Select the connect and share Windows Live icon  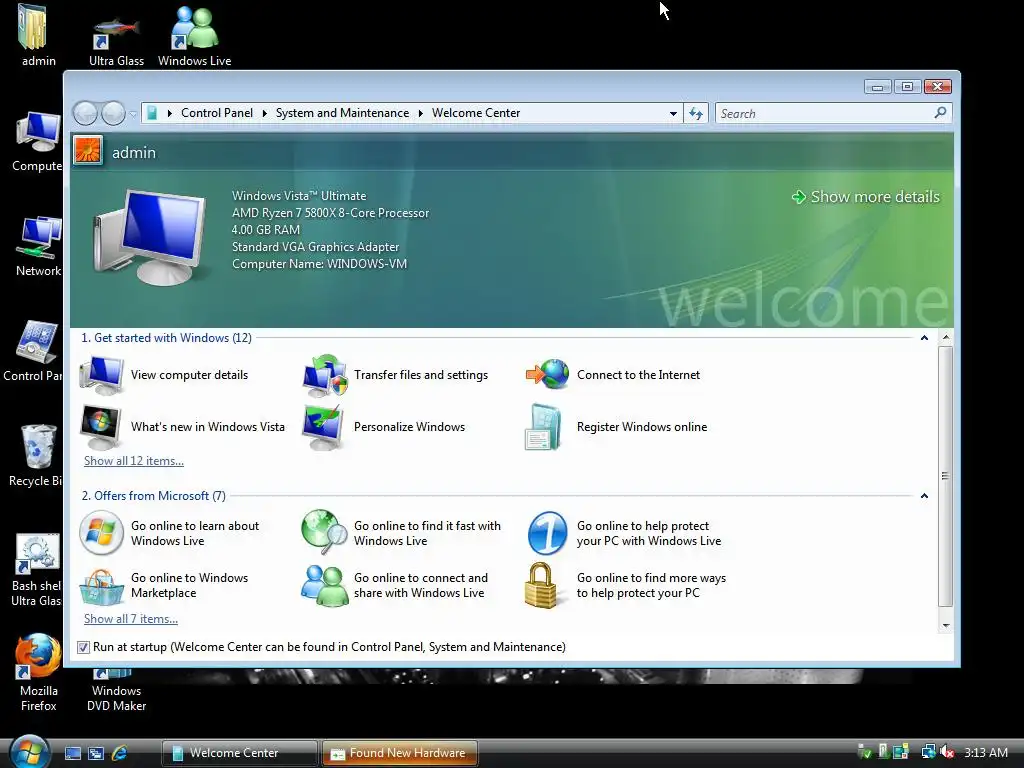[325, 585]
